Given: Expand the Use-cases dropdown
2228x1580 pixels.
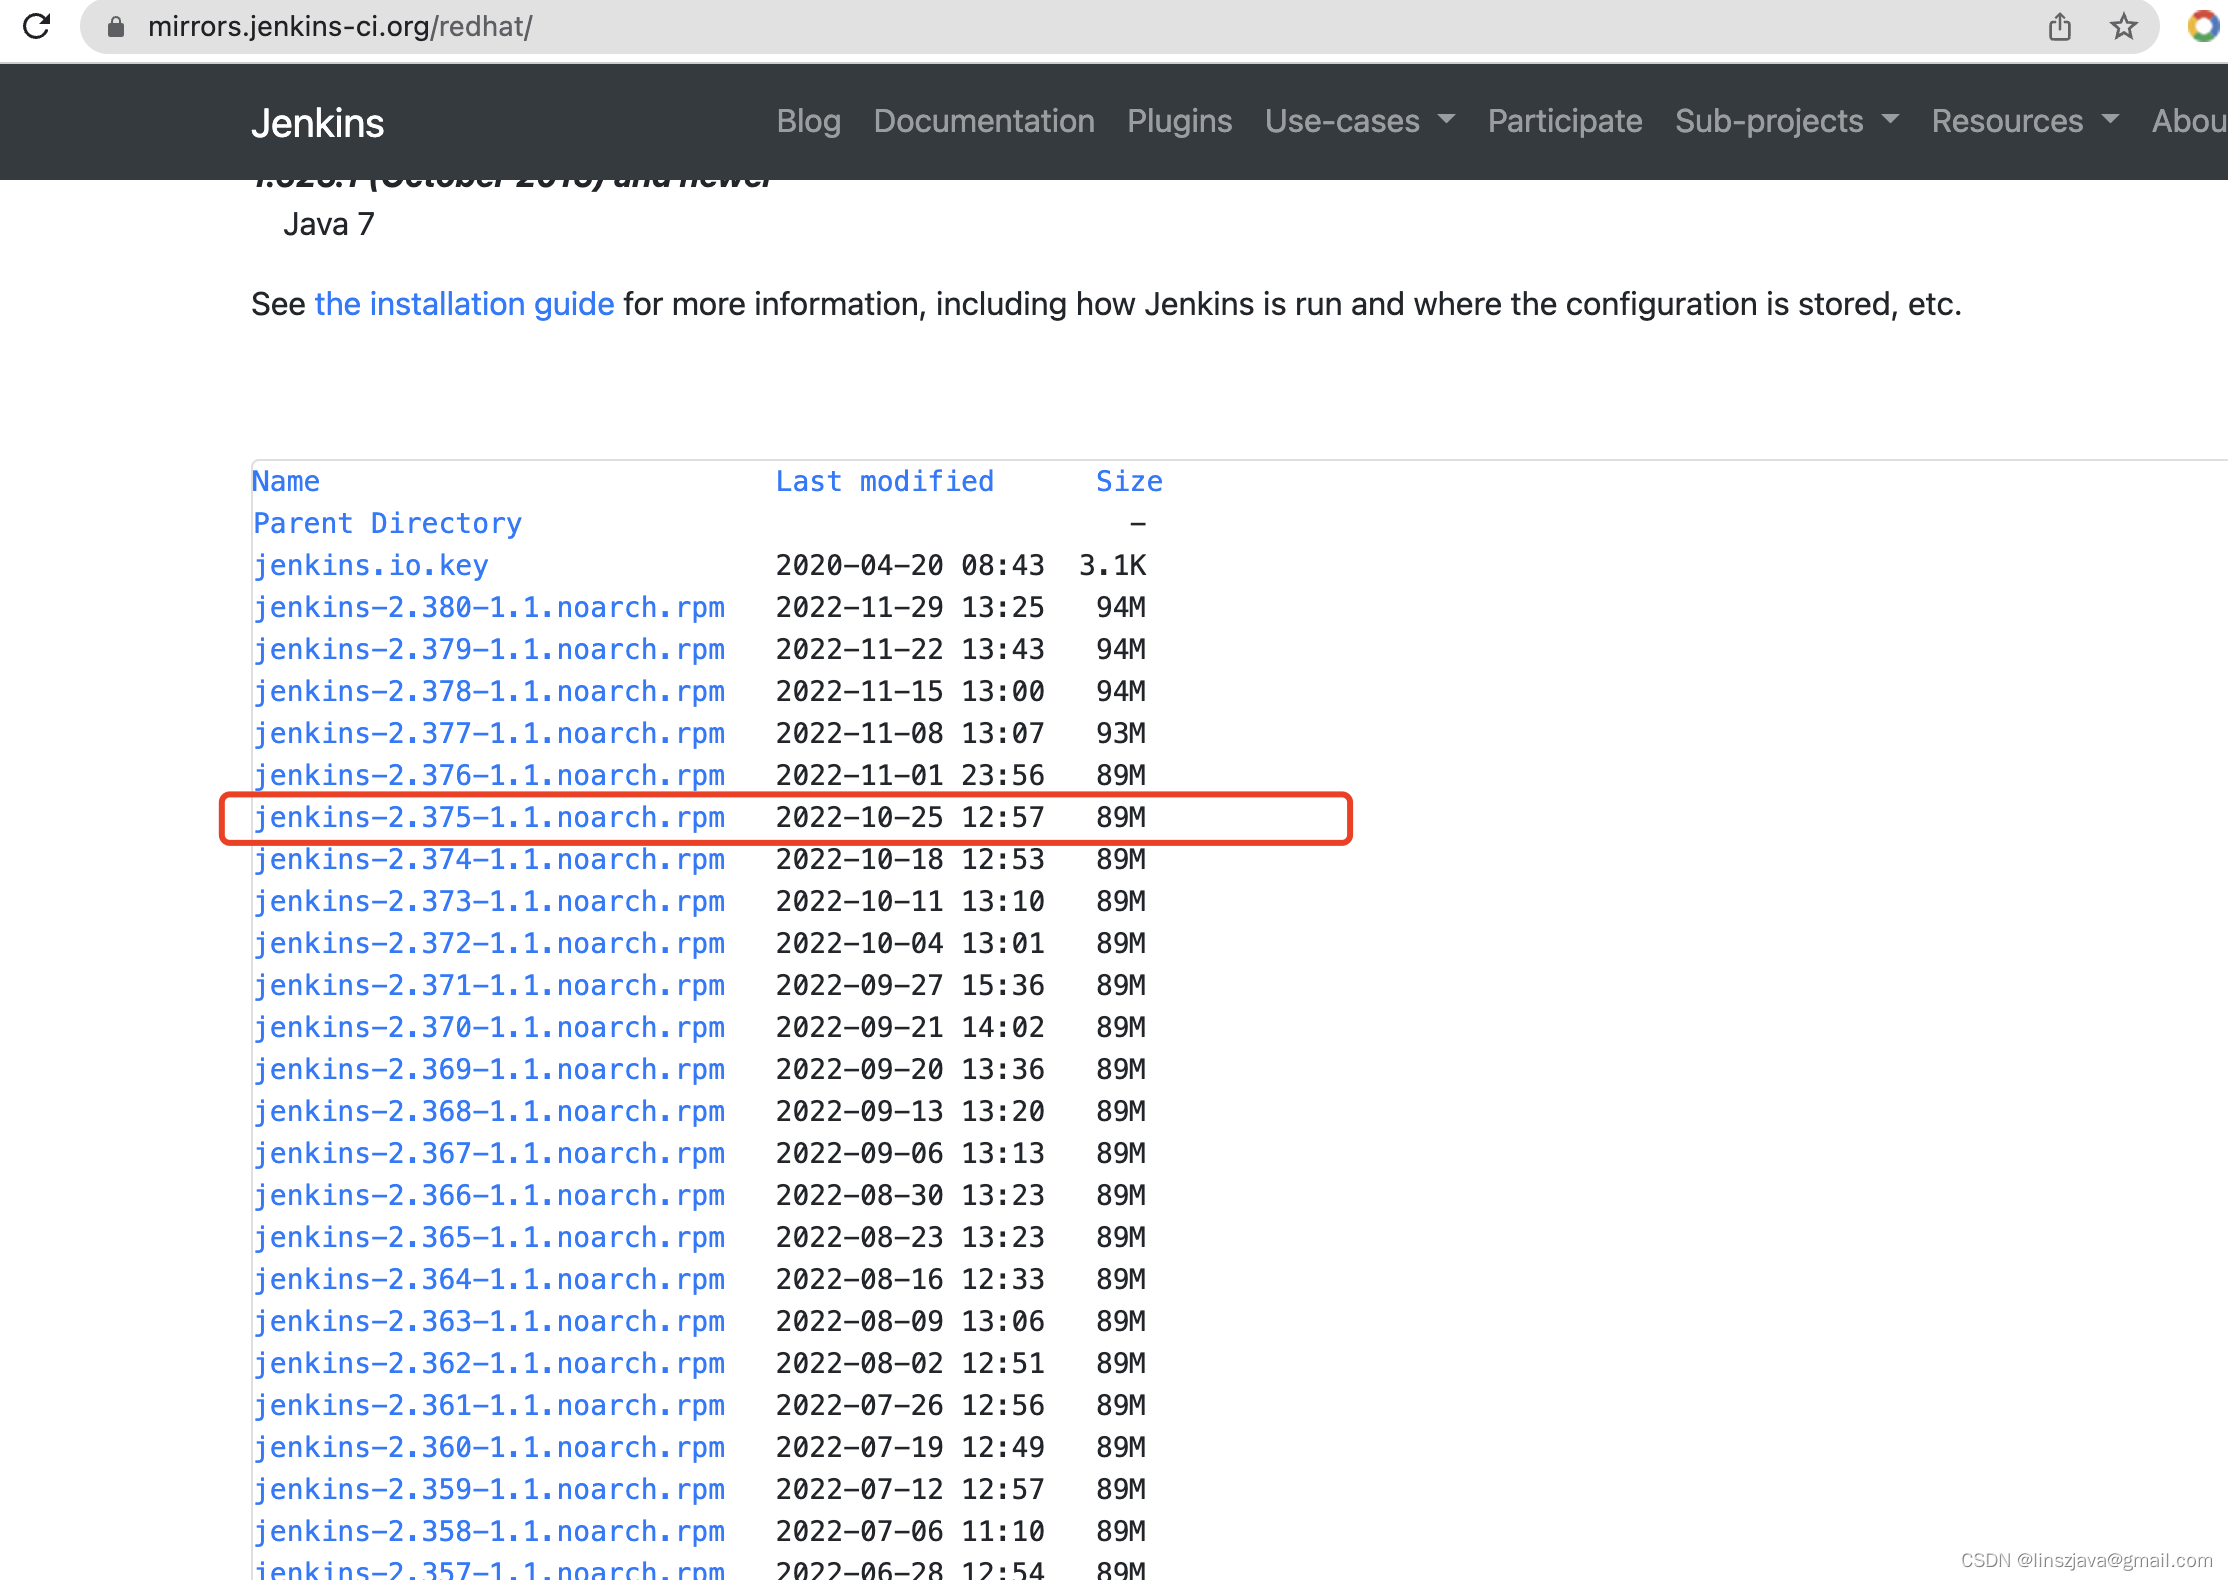Looking at the screenshot, I should point(1358,121).
